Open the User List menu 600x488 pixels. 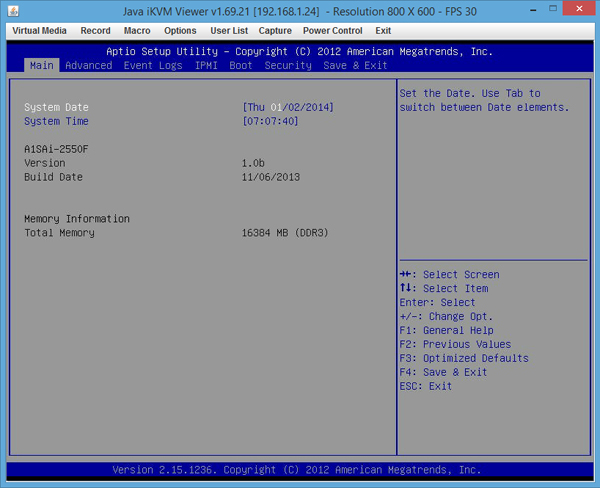pyautogui.click(x=229, y=31)
